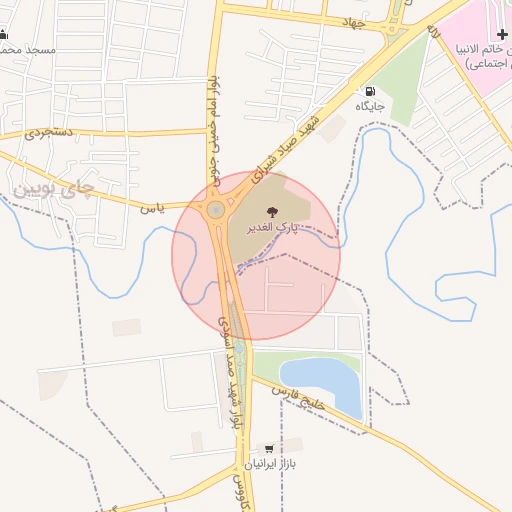Click the خلیج فارس street label
This screenshot has height=512, width=512.
click(298, 398)
